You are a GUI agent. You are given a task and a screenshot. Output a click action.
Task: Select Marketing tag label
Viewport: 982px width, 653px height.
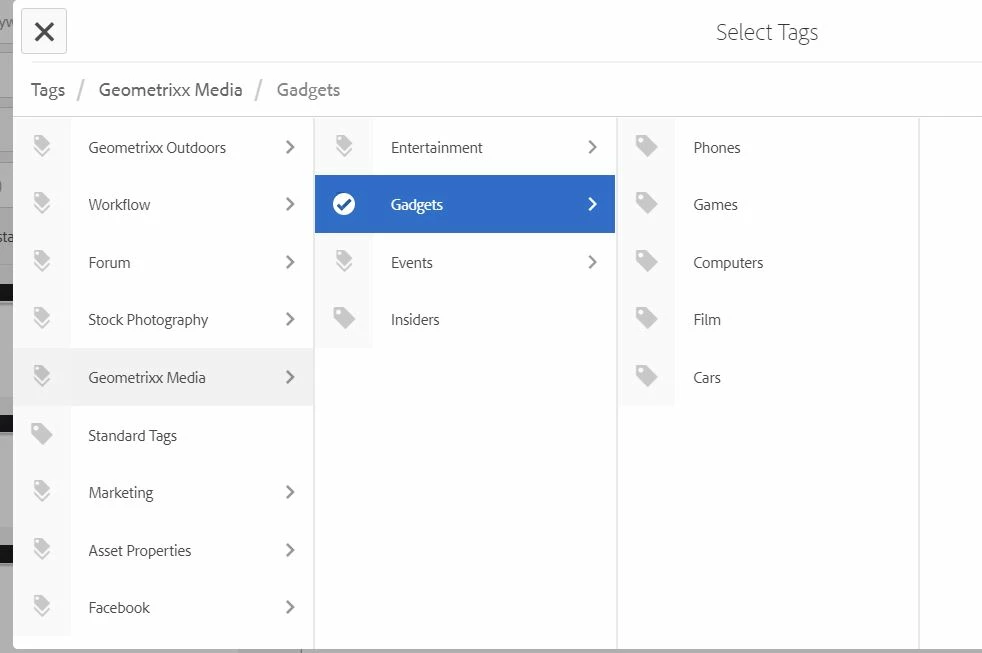[x=121, y=493]
